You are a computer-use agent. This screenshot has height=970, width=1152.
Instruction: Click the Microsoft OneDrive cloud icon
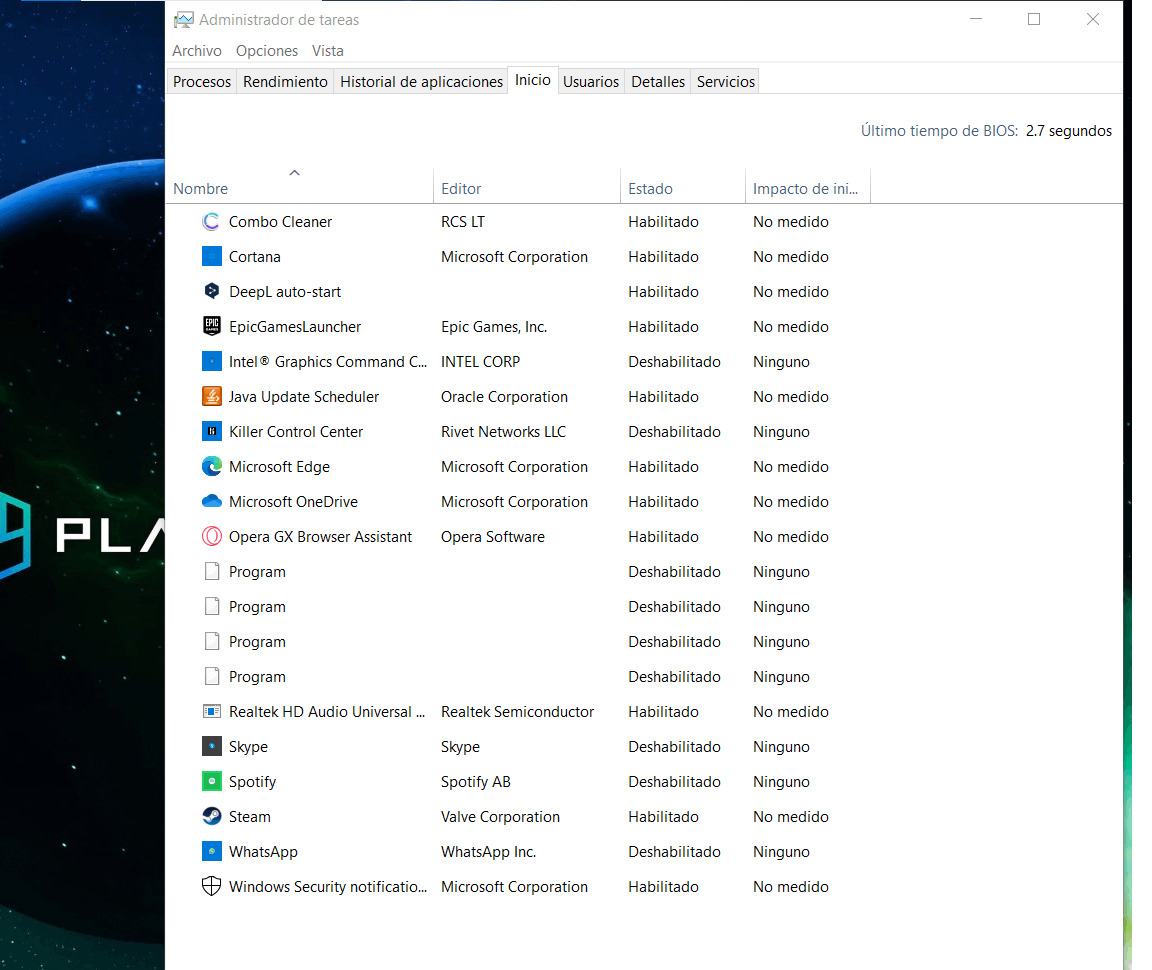pos(212,502)
